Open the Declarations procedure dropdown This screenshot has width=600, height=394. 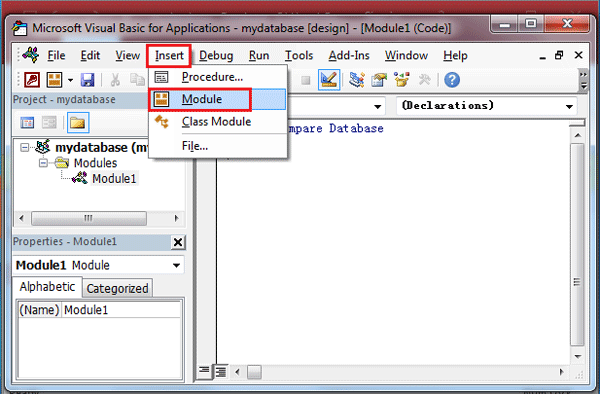pyautogui.click(x=569, y=106)
